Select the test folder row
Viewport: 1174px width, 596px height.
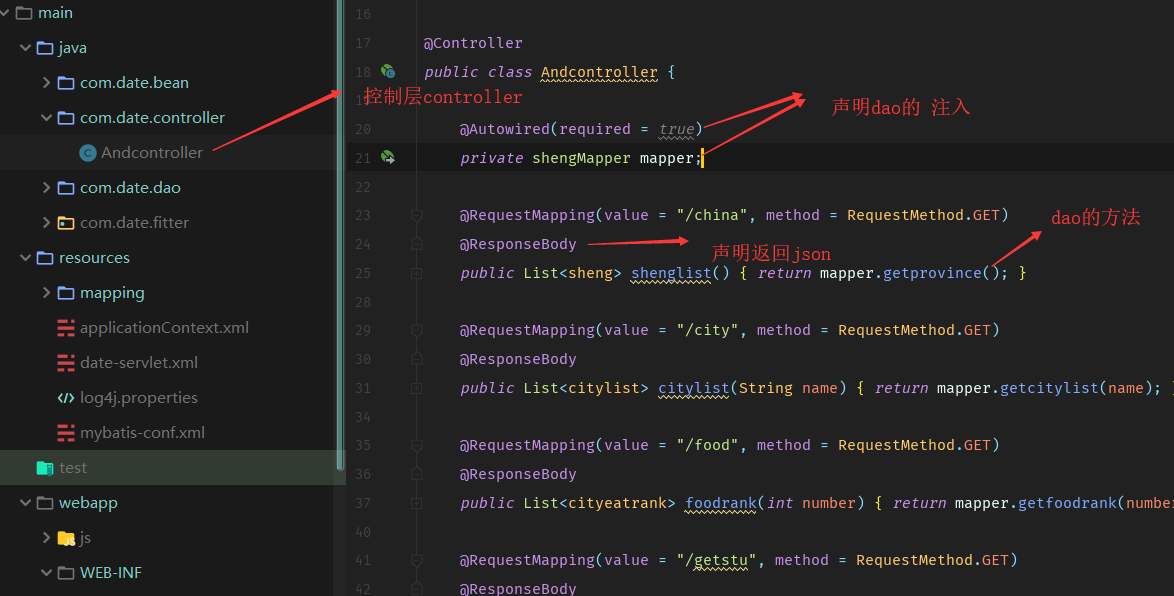click(x=171, y=468)
